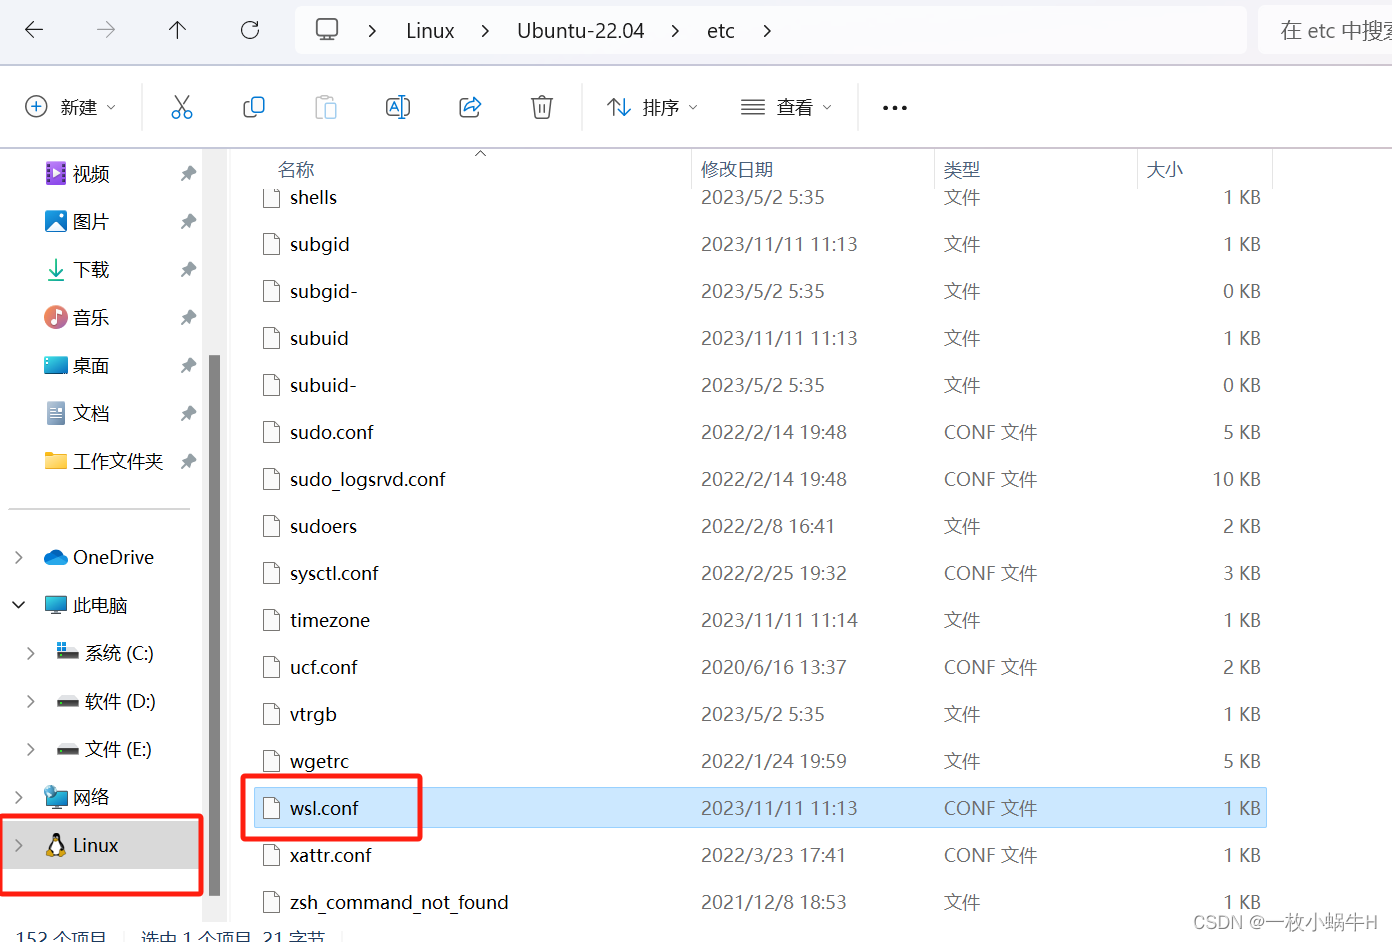The height and width of the screenshot is (942, 1392).
Task: Select the file xattr.conf
Action: click(x=330, y=855)
